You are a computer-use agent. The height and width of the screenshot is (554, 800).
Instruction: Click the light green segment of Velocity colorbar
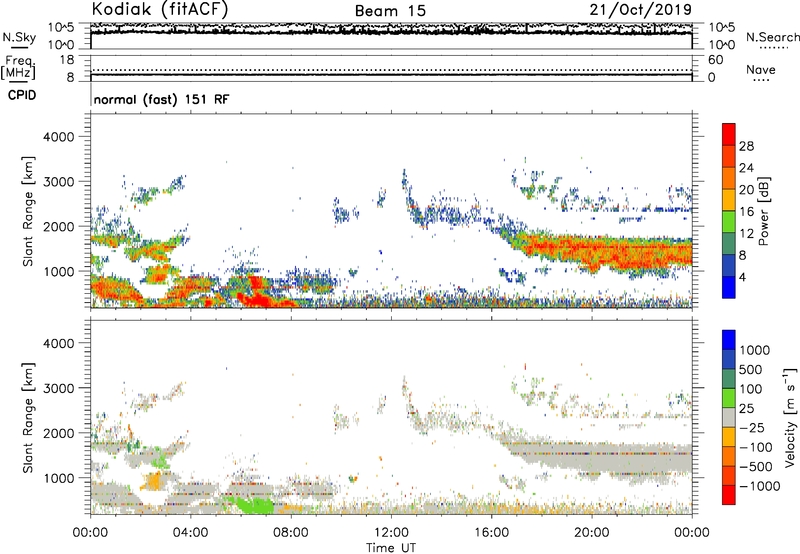(x=729, y=398)
